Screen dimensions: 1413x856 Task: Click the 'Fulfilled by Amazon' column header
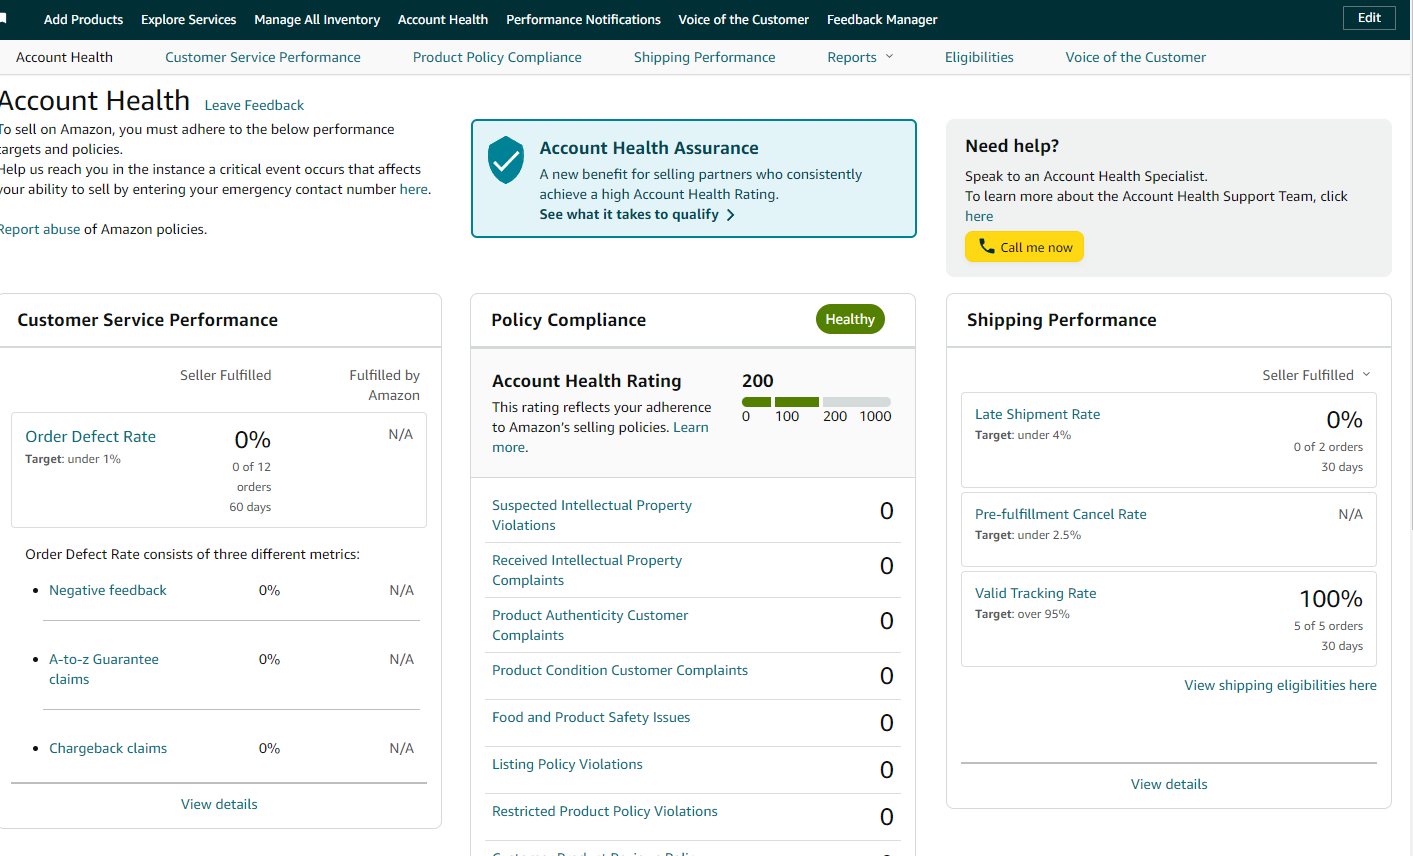pyautogui.click(x=384, y=385)
